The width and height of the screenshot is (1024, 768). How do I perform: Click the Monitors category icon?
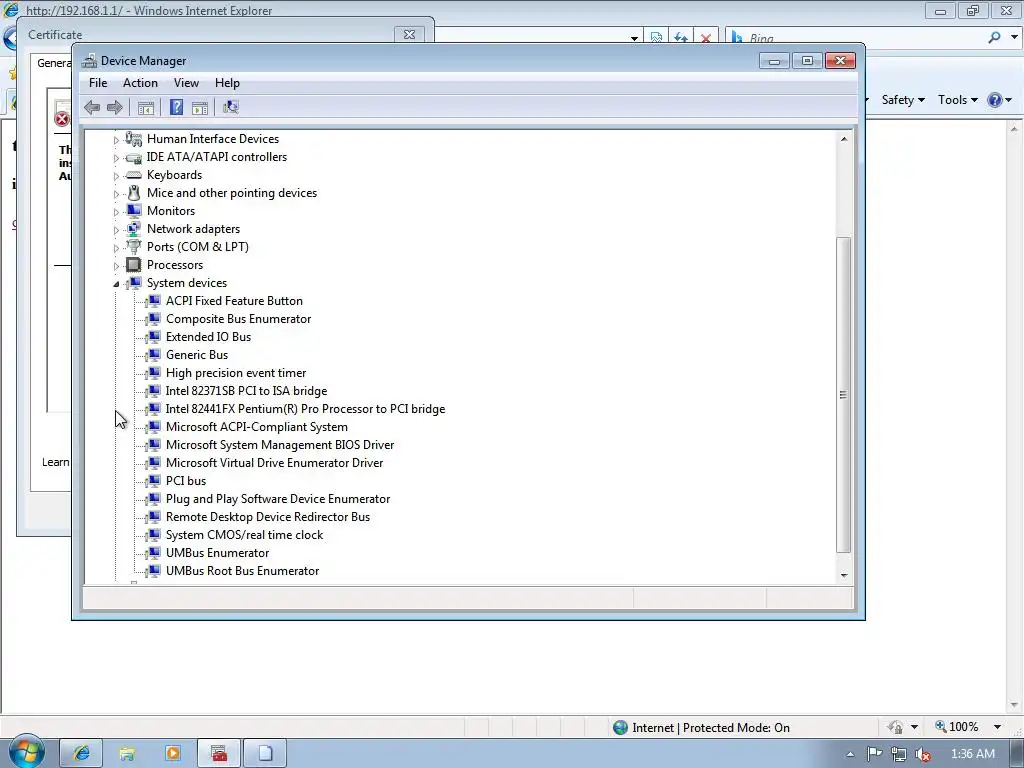(x=133, y=210)
